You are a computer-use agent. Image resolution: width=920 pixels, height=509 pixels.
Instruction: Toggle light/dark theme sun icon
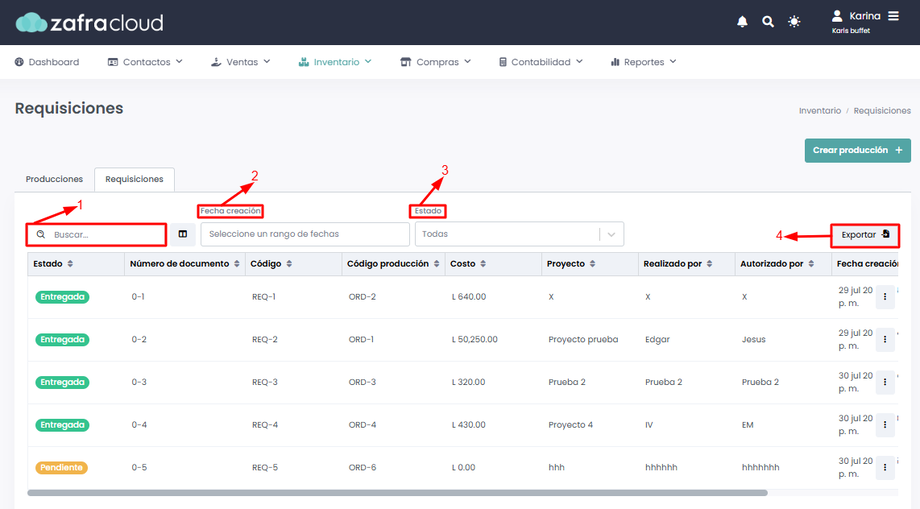pyautogui.click(x=794, y=22)
